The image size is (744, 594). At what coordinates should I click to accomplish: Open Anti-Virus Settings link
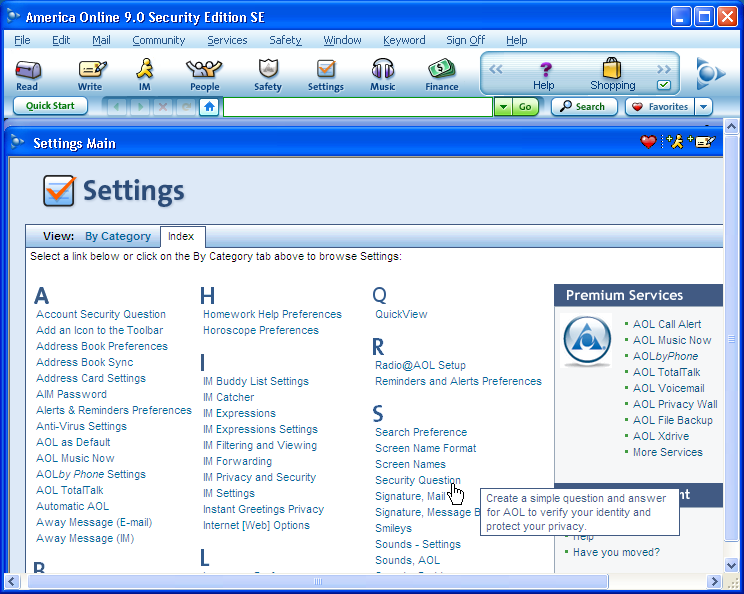coord(82,426)
